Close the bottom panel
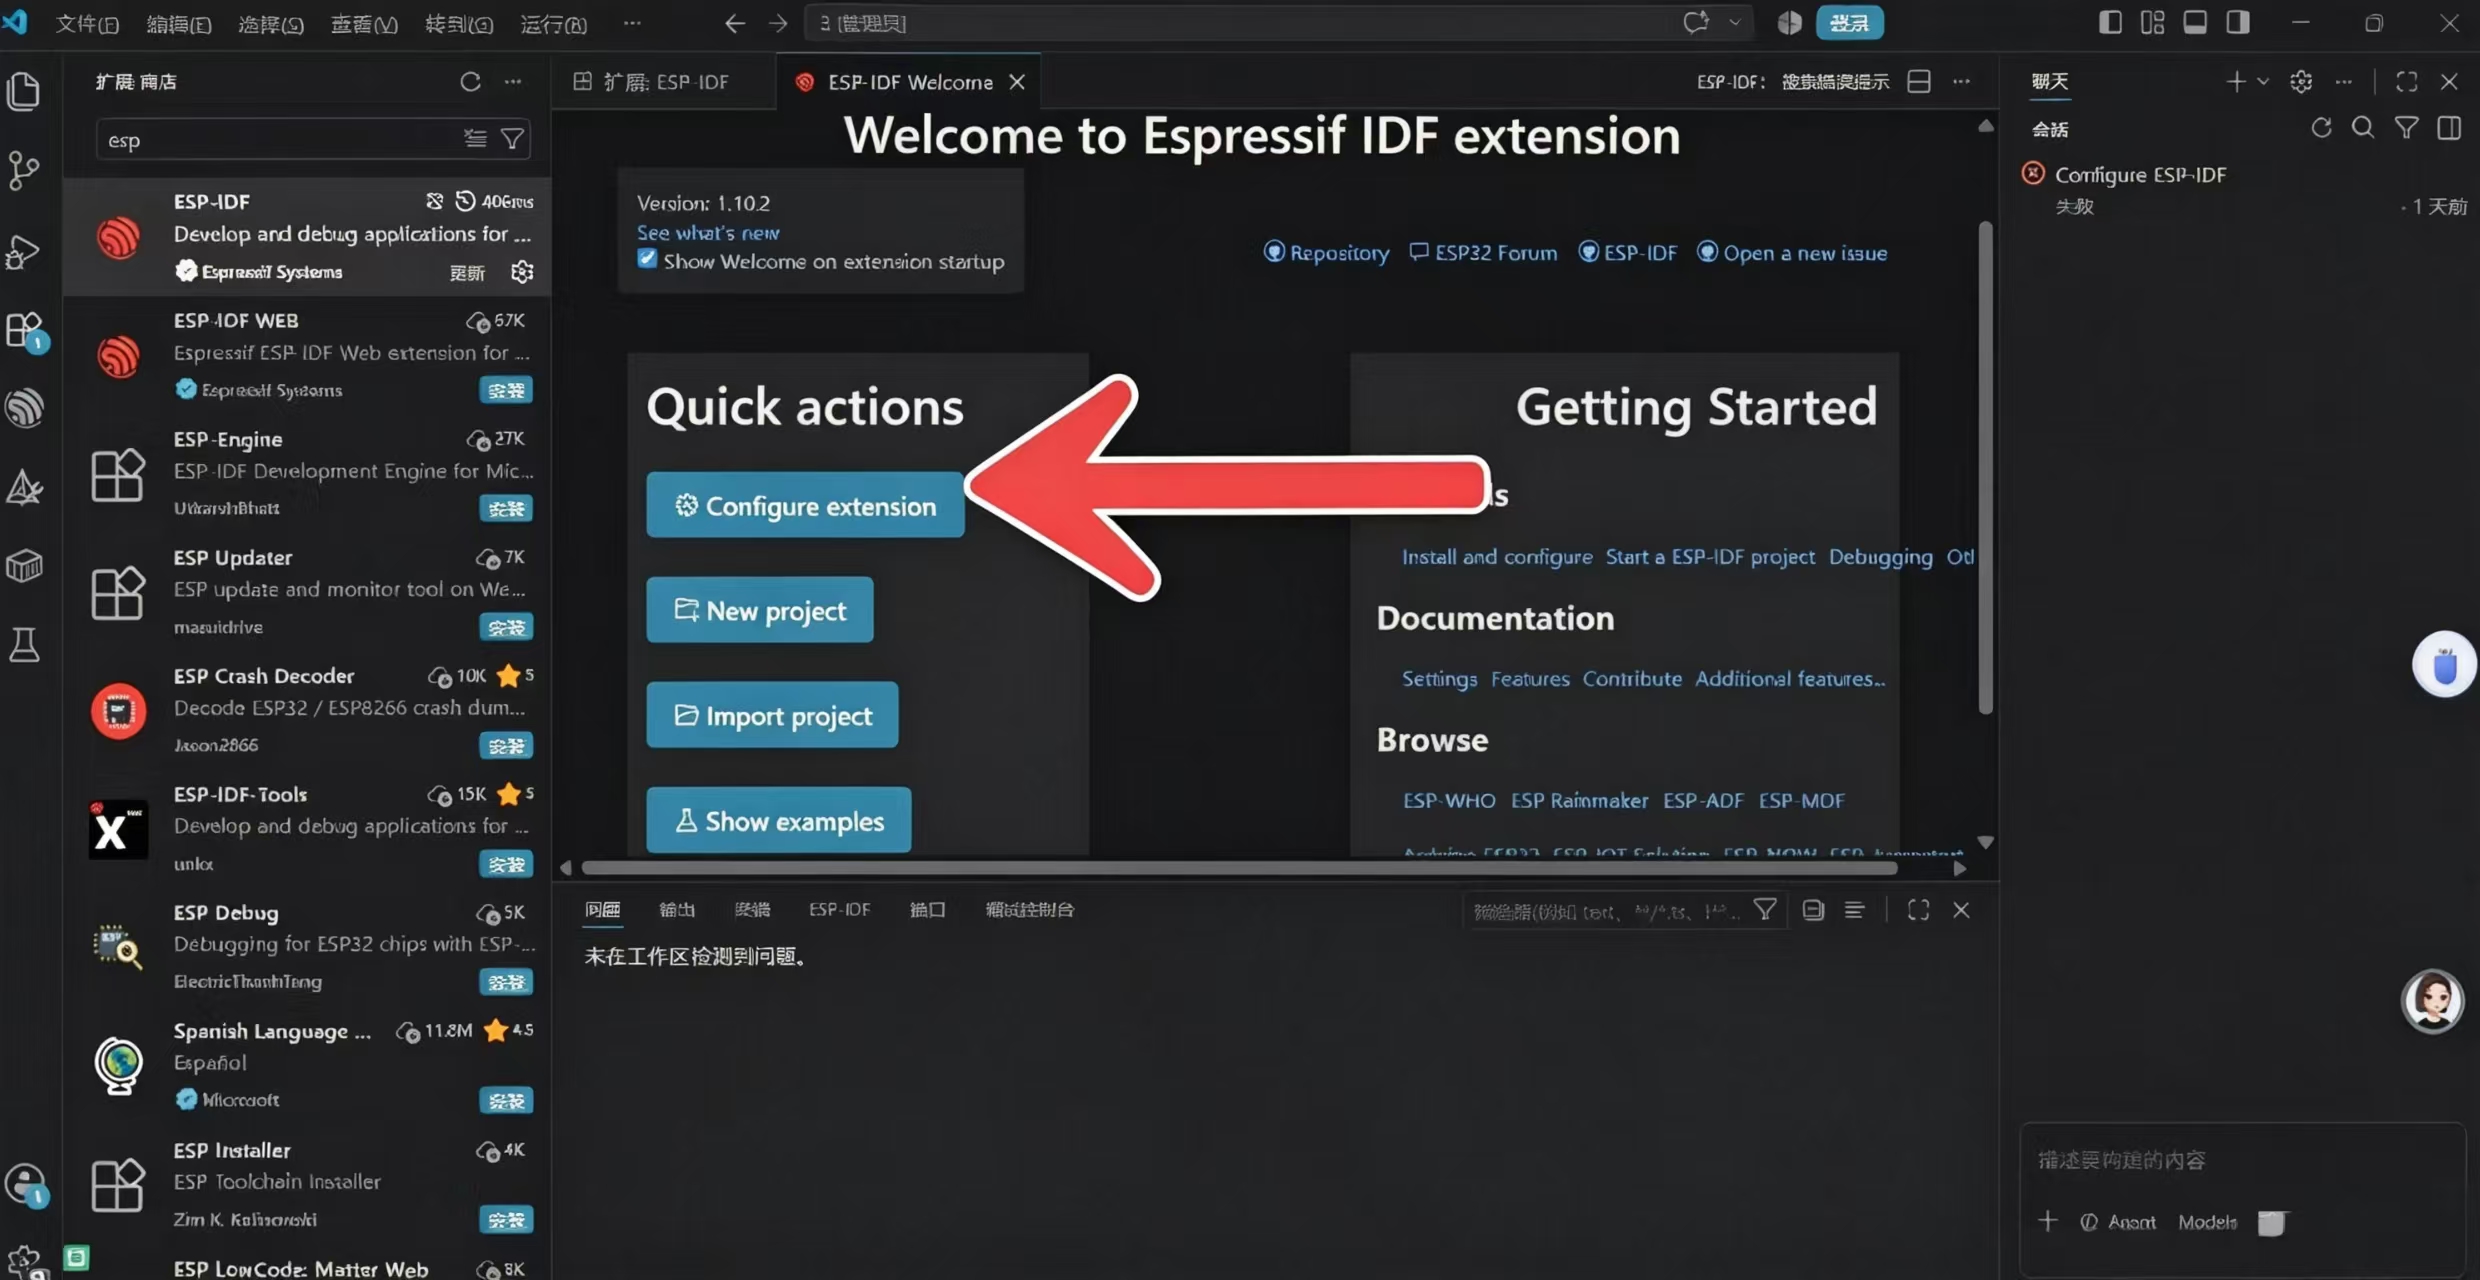 (1961, 910)
